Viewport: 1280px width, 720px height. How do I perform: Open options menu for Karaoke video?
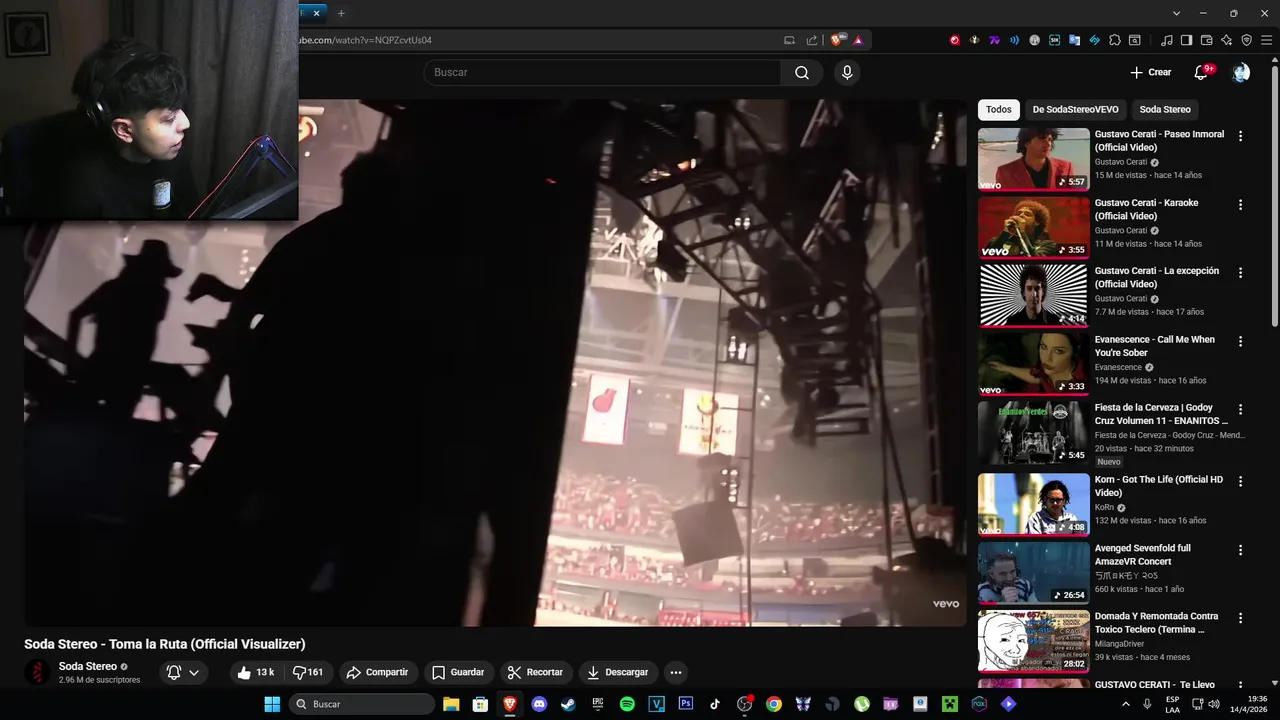[x=1241, y=204]
